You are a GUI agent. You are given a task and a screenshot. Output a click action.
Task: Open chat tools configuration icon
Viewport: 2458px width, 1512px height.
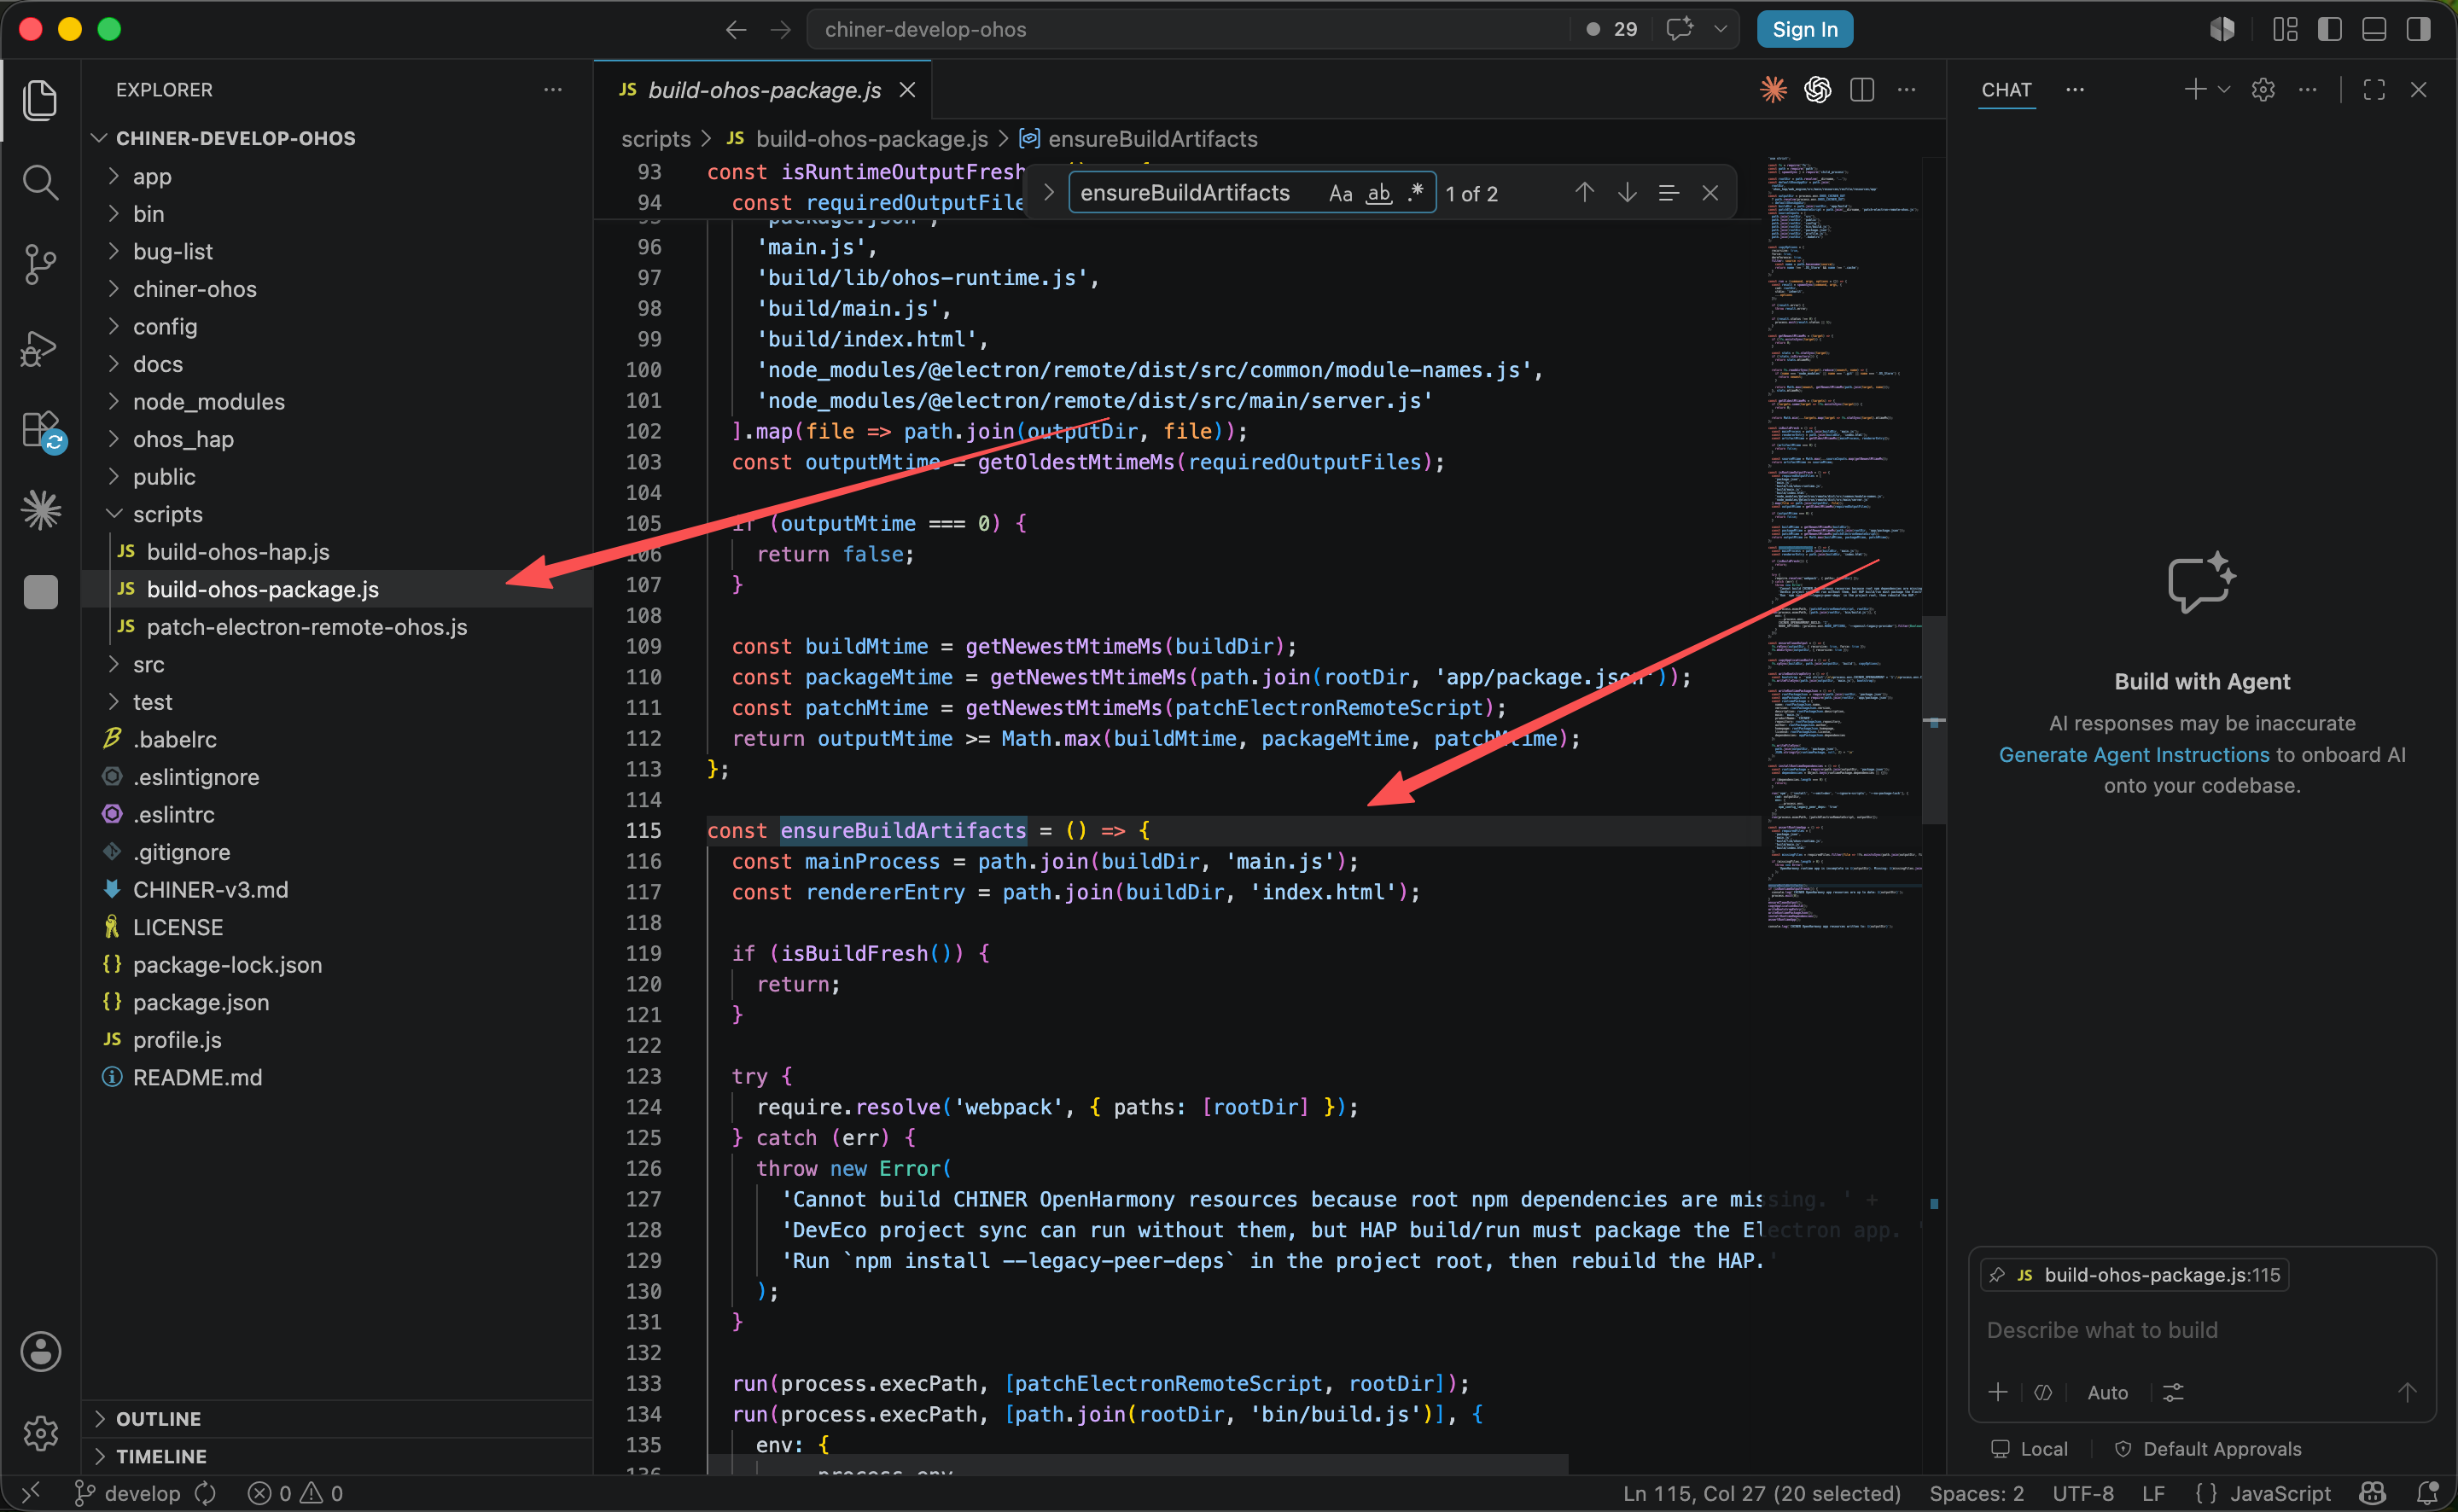[2173, 1392]
